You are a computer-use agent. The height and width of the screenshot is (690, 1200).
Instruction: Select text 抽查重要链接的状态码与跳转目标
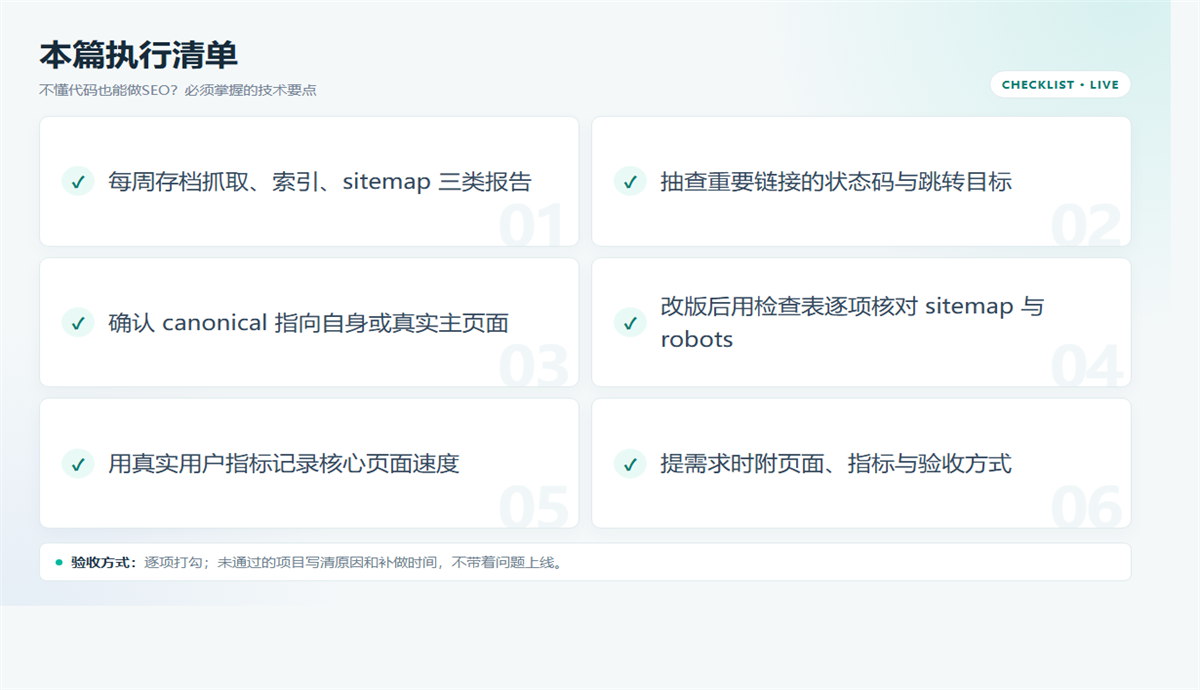(x=836, y=182)
